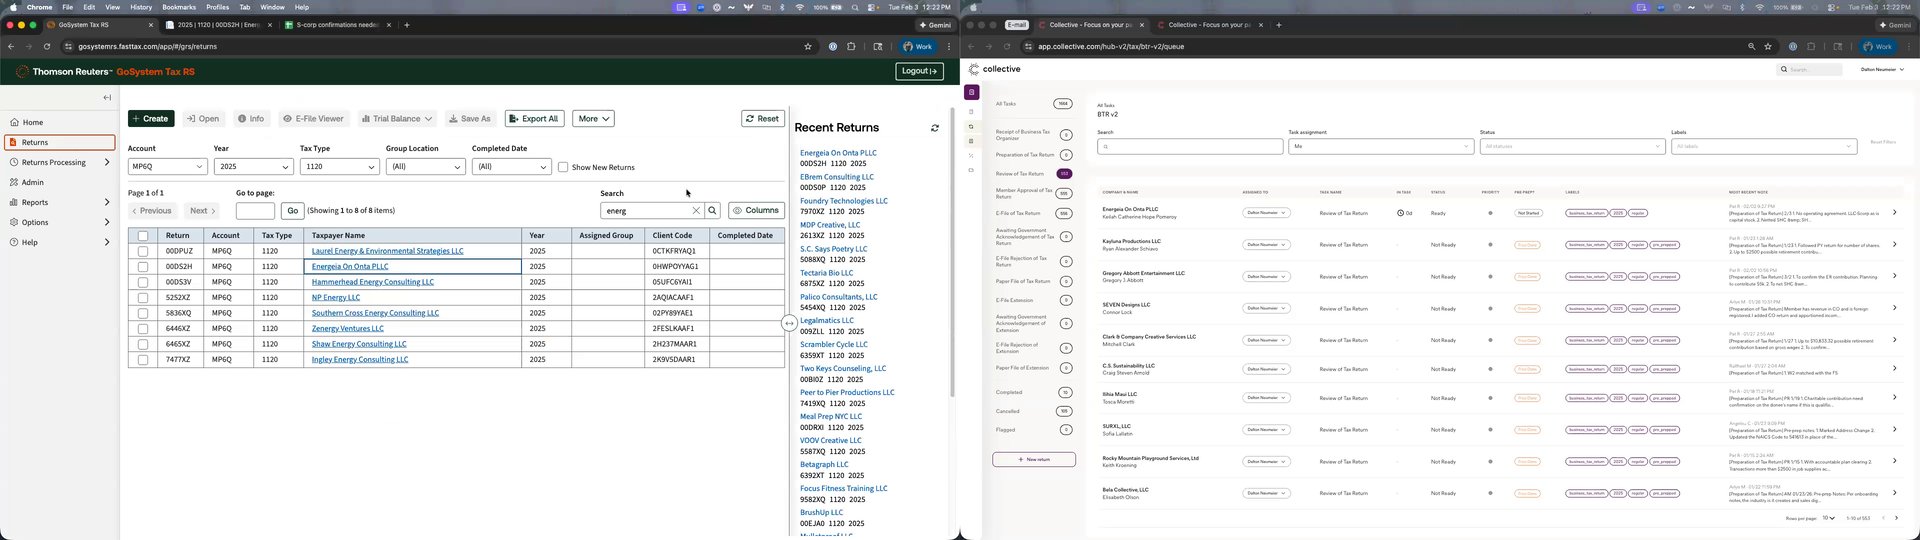This screenshot has width=1920, height=540.
Task: Select the purple tasks icon in Collective sidebar
Action: point(970,92)
